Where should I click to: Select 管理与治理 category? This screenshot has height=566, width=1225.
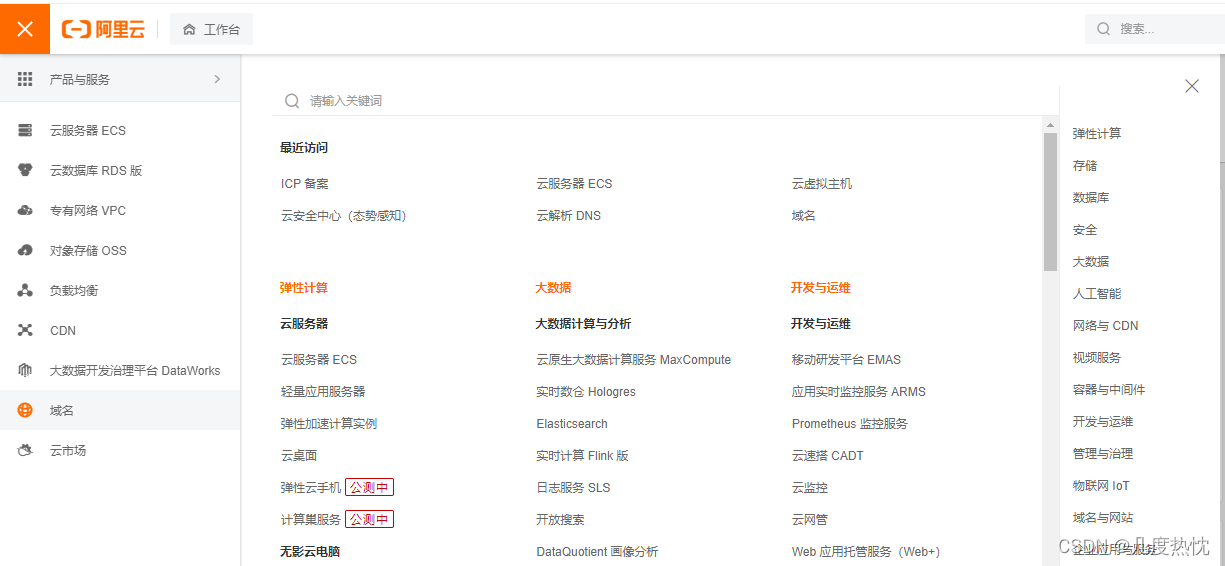click(1103, 454)
